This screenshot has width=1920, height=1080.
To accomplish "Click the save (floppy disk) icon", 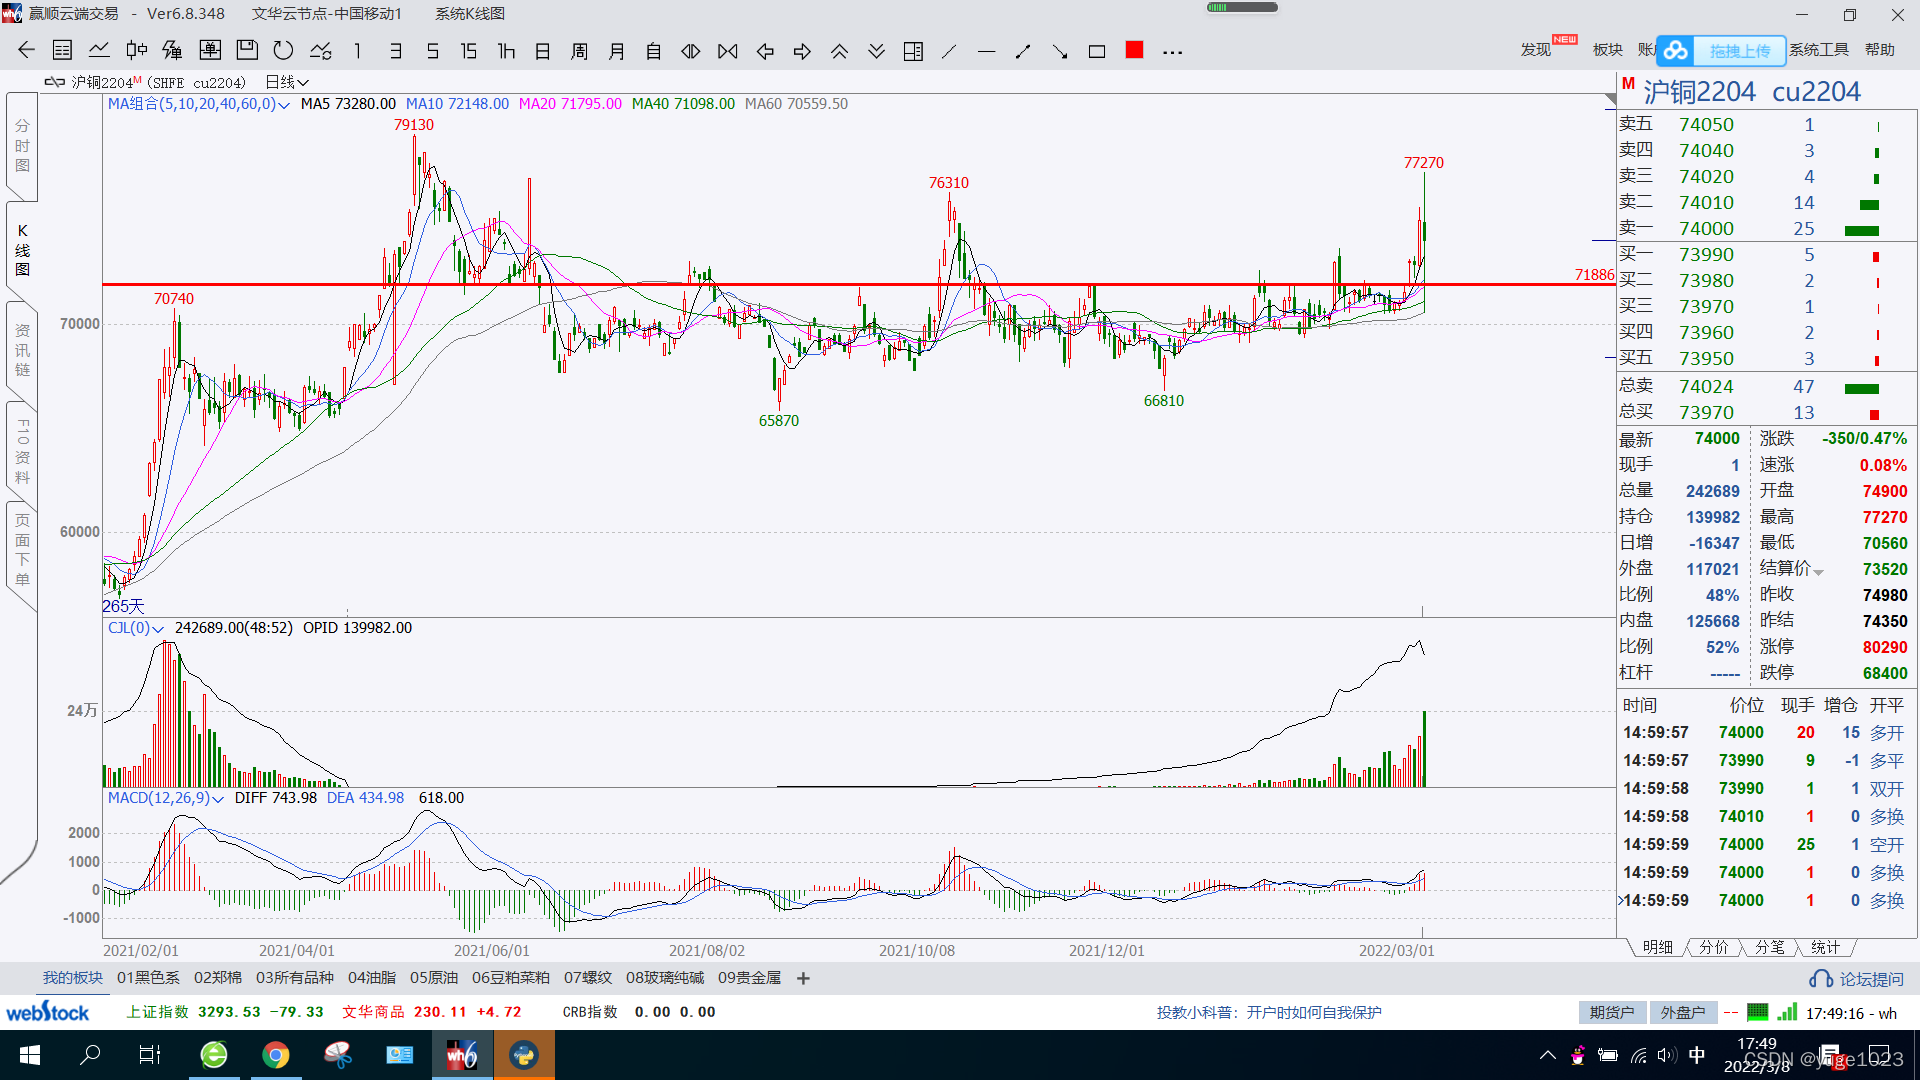I will click(x=247, y=51).
